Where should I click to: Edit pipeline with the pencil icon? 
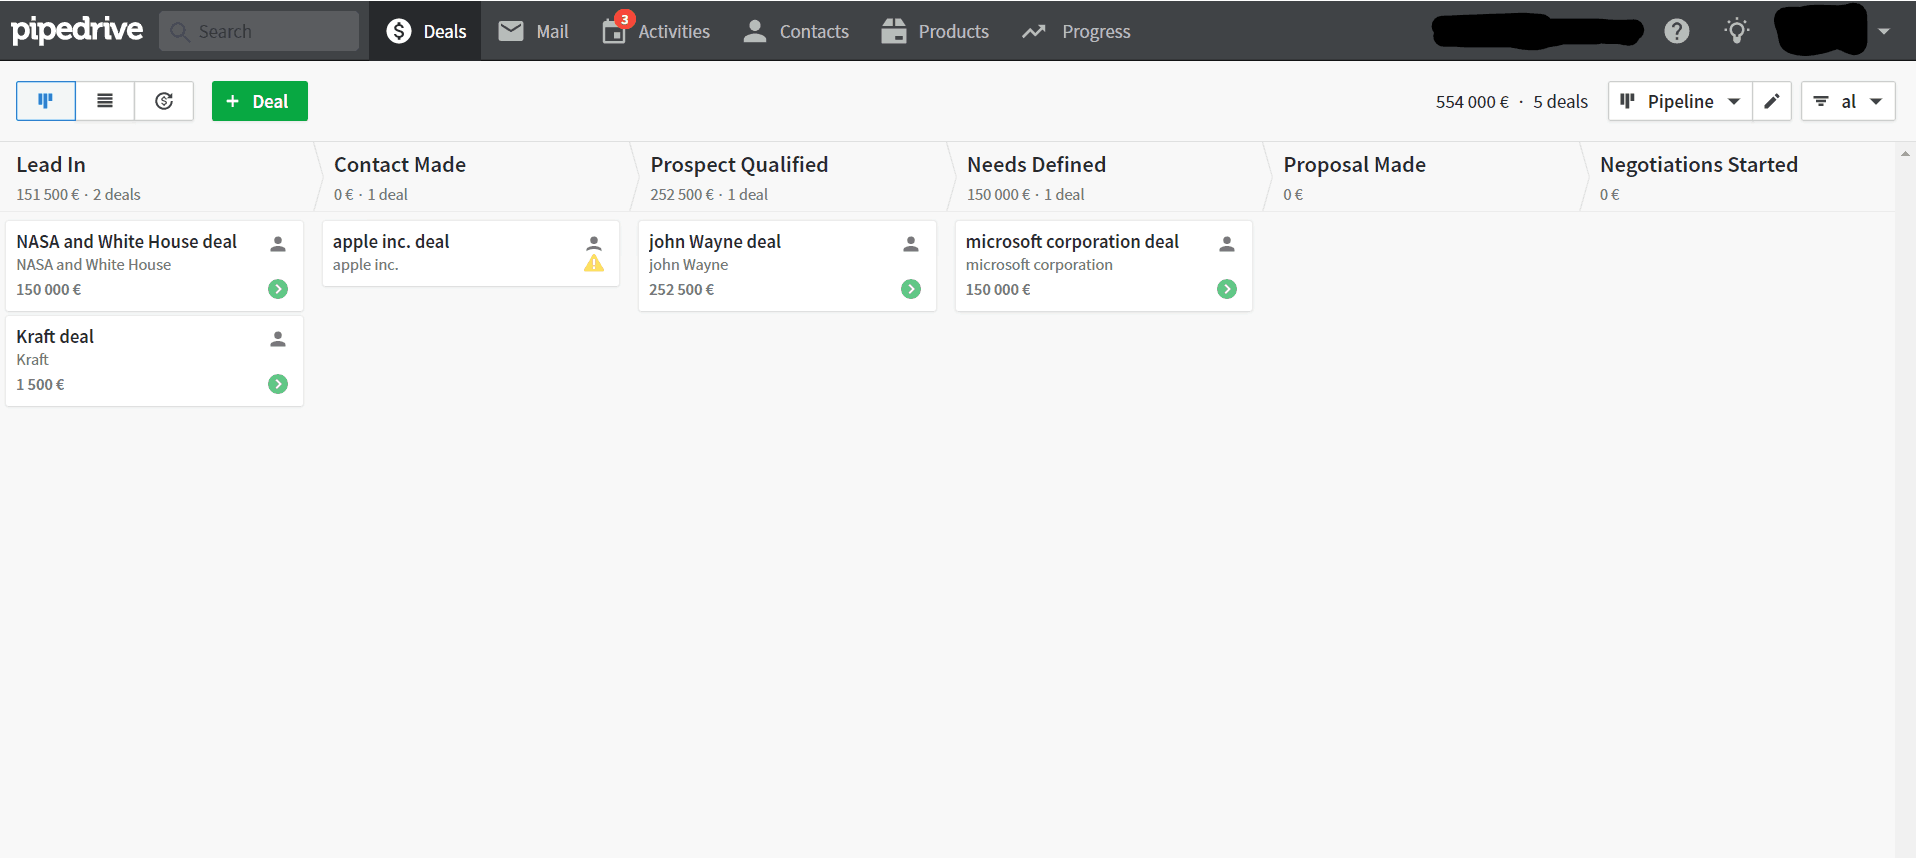(1772, 101)
